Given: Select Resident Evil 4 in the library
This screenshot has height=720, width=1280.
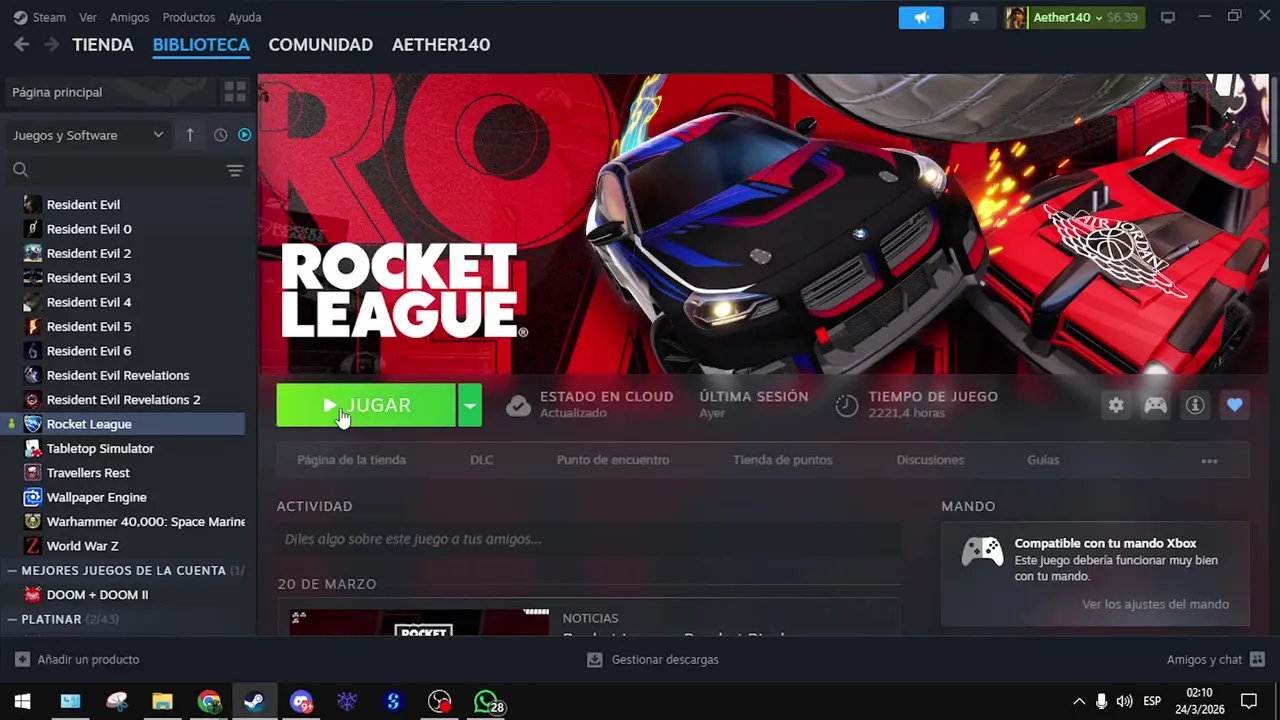Looking at the screenshot, I should coord(89,302).
